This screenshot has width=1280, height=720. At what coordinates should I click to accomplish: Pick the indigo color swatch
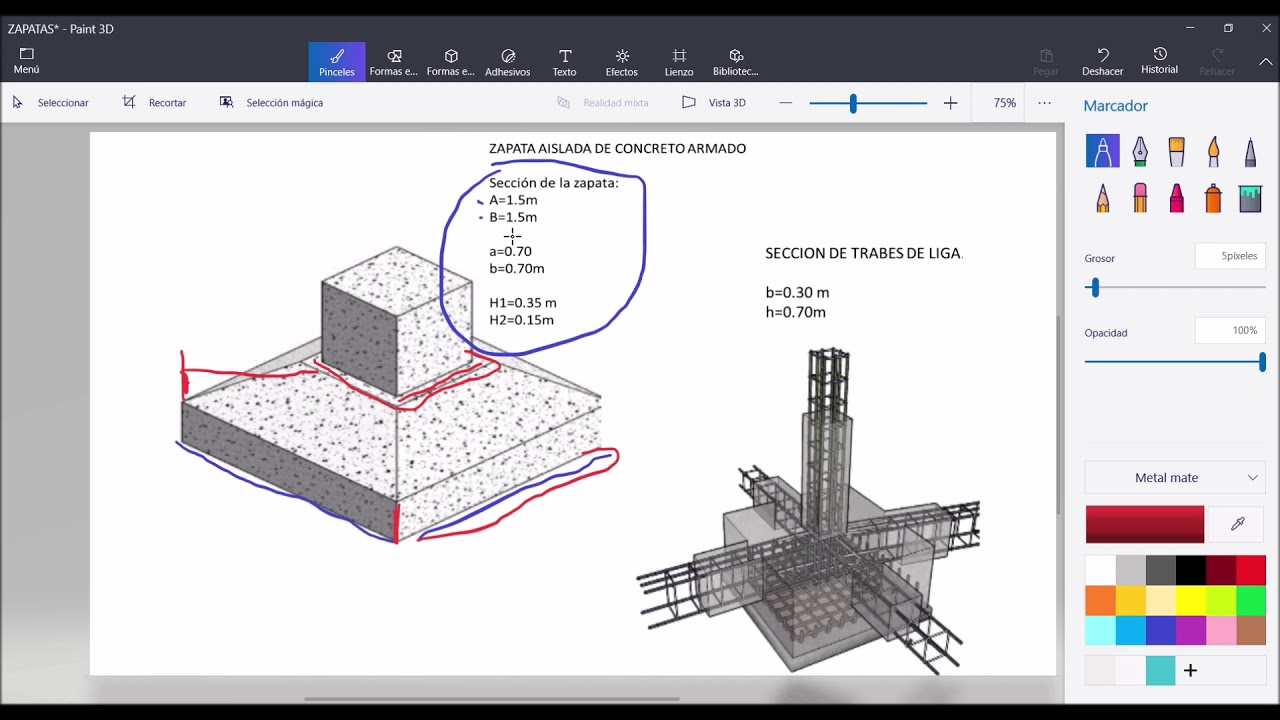click(1161, 630)
